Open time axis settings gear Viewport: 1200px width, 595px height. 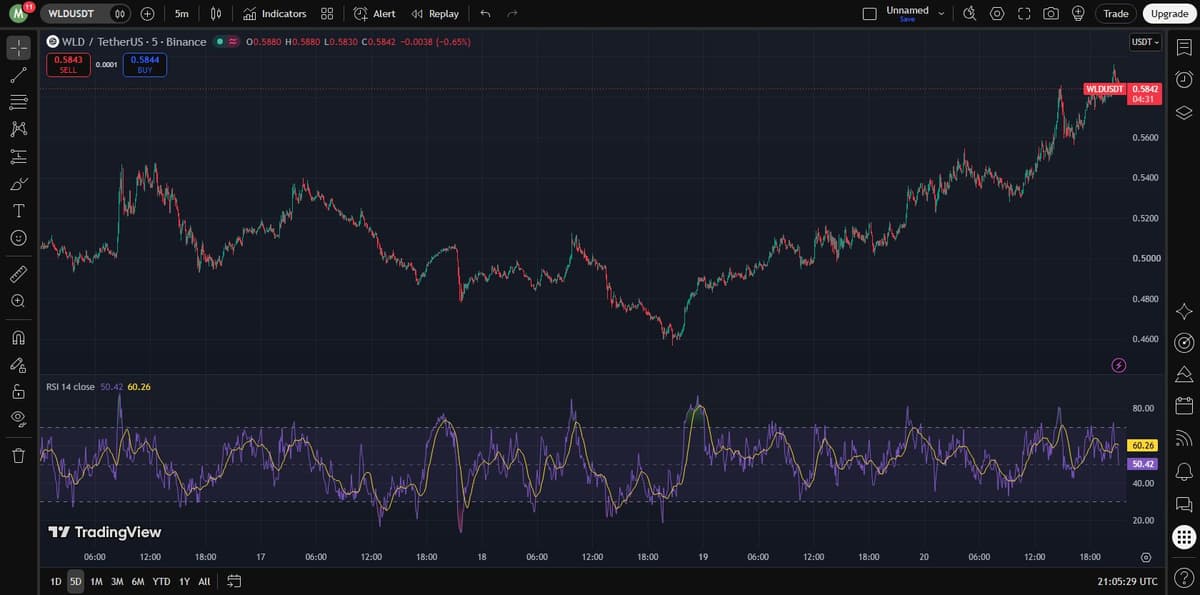point(1146,557)
